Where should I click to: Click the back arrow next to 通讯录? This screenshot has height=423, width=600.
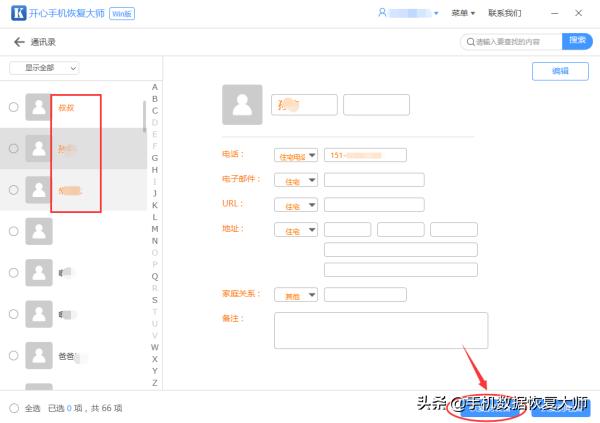click(18, 42)
